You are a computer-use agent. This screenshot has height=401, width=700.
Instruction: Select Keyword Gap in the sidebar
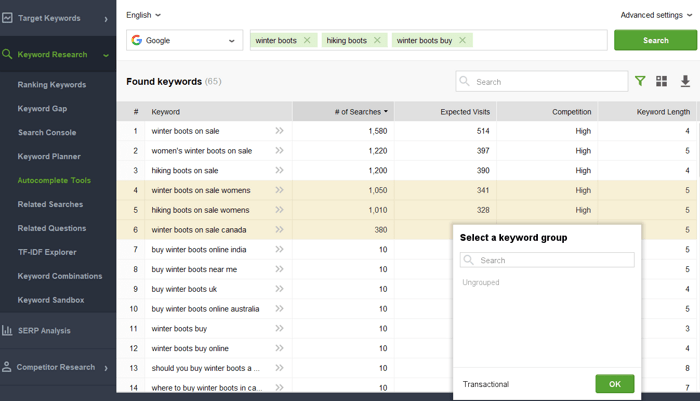pyautogui.click(x=42, y=109)
